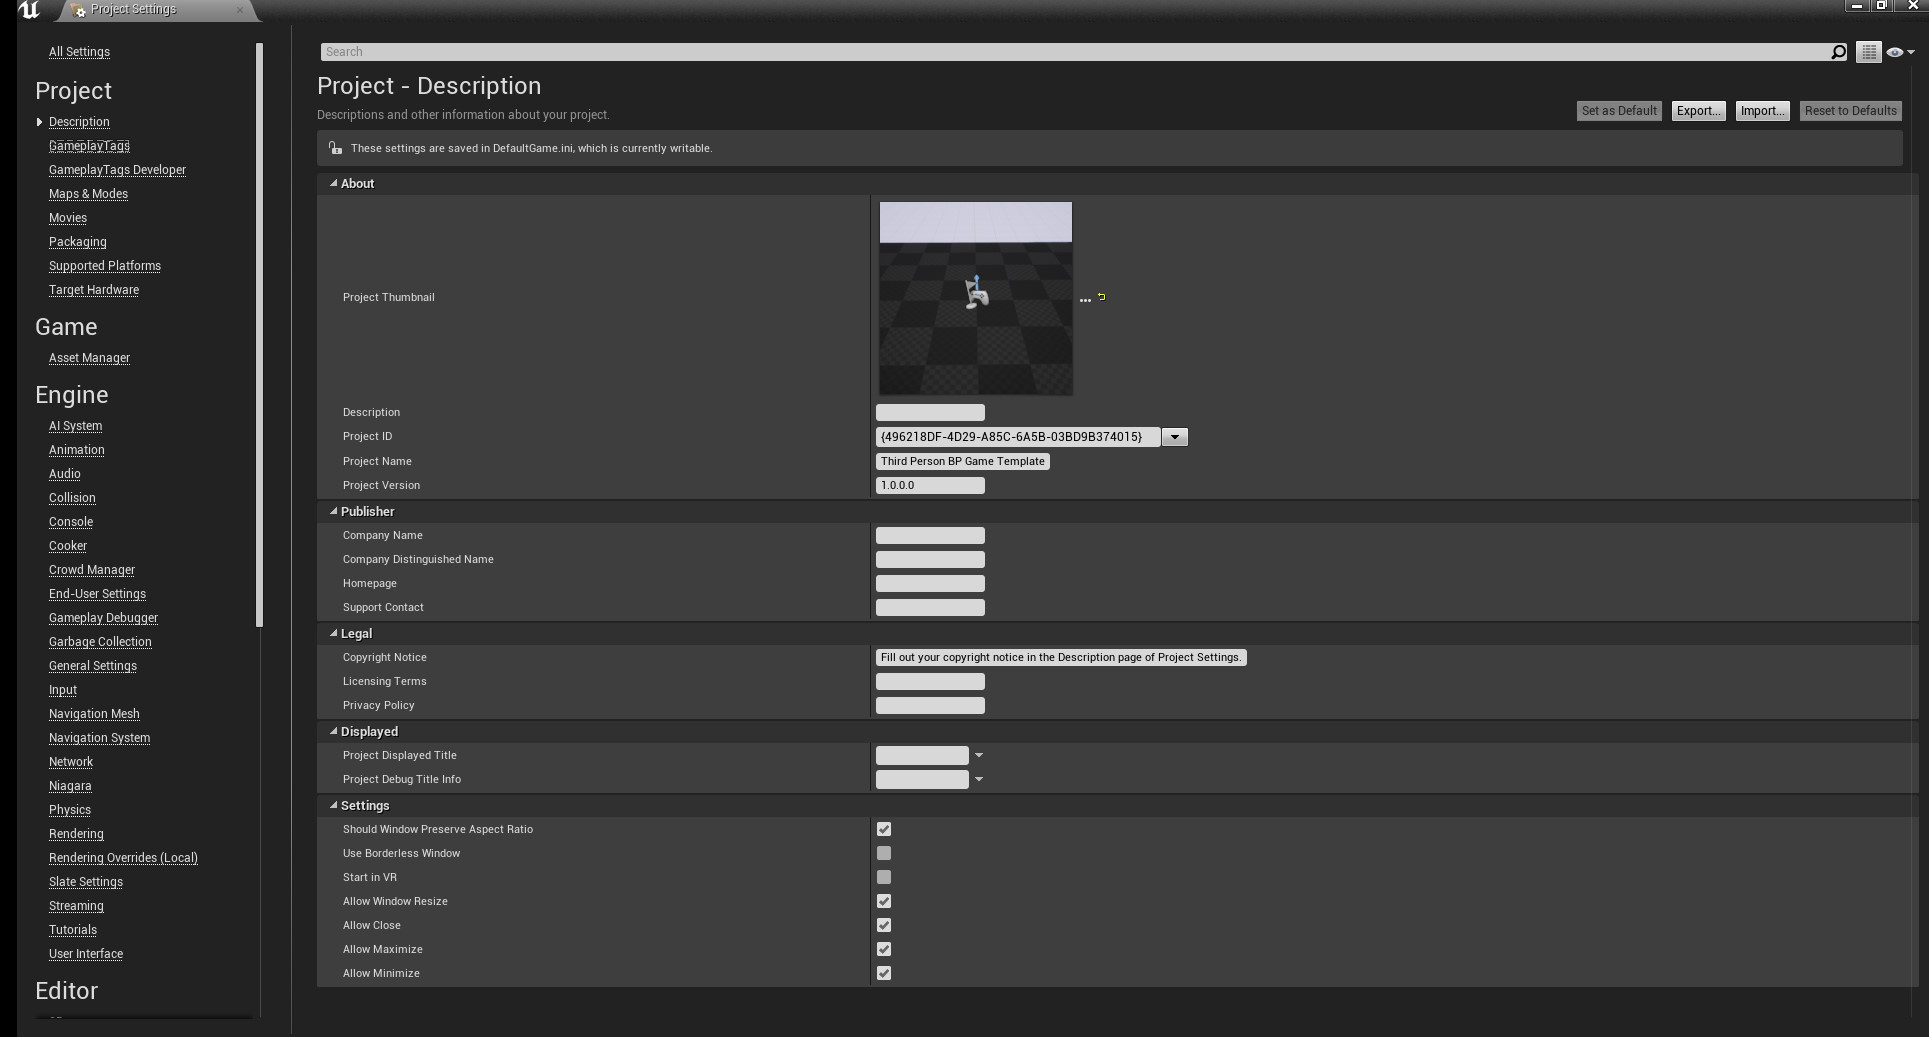Open All Settings in sidebar
The image size is (1929, 1037).
79,52
